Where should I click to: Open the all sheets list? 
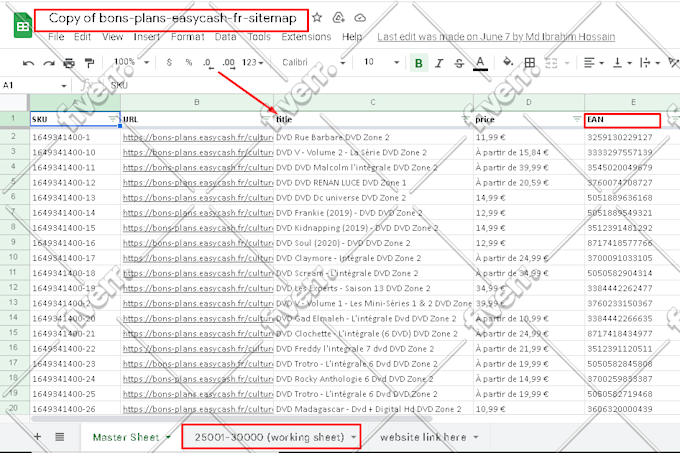[x=59, y=437]
